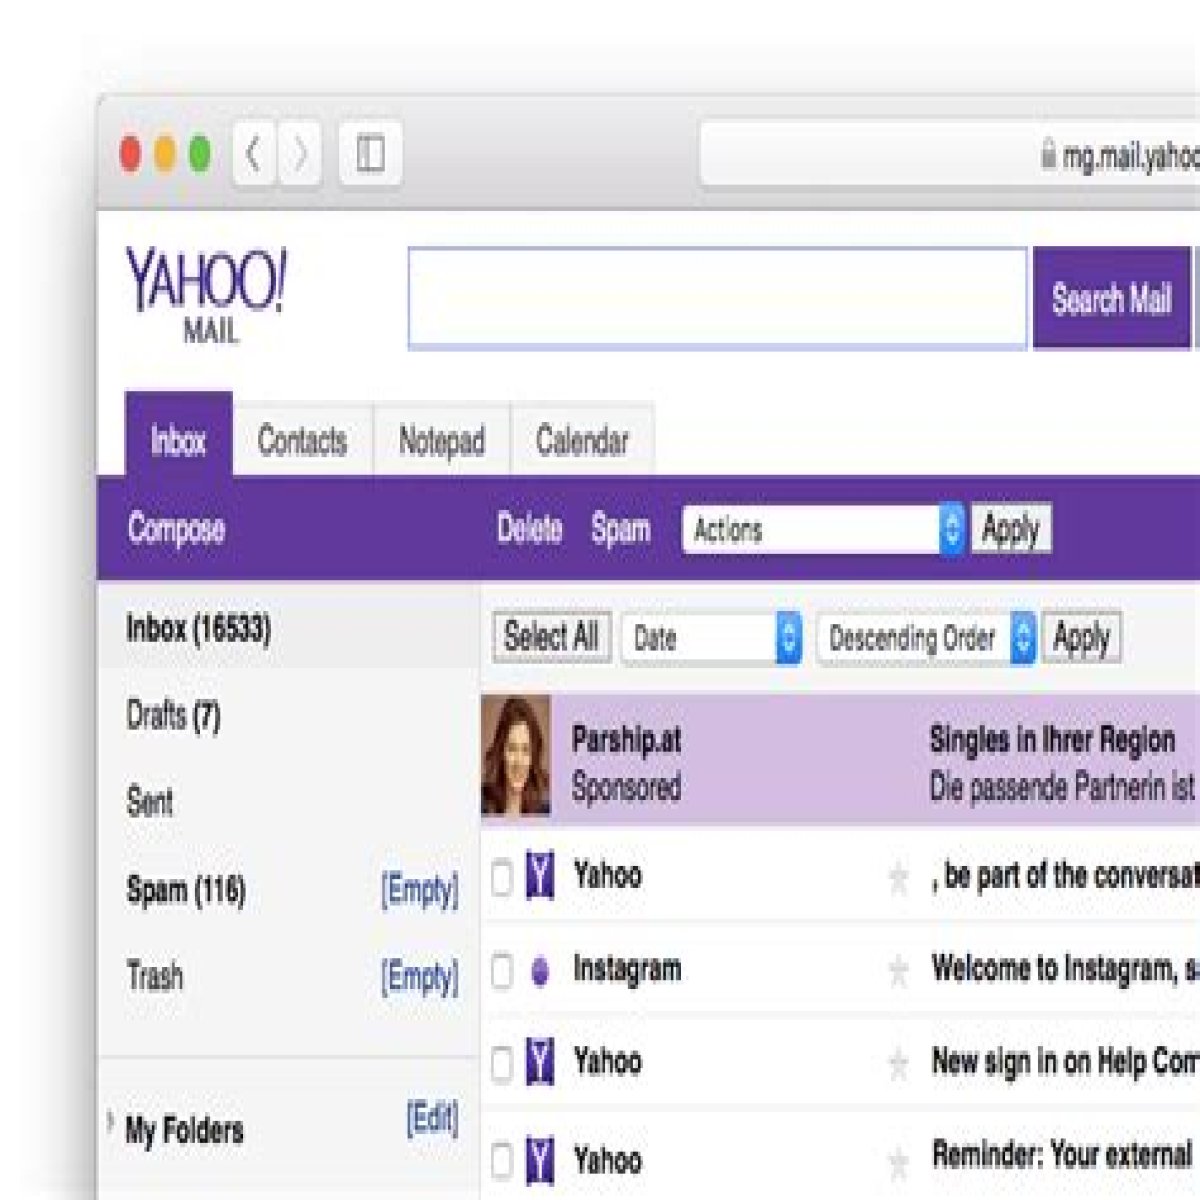Click the Safari address bar
Viewport: 1200px width, 1200px height.
click(x=950, y=155)
